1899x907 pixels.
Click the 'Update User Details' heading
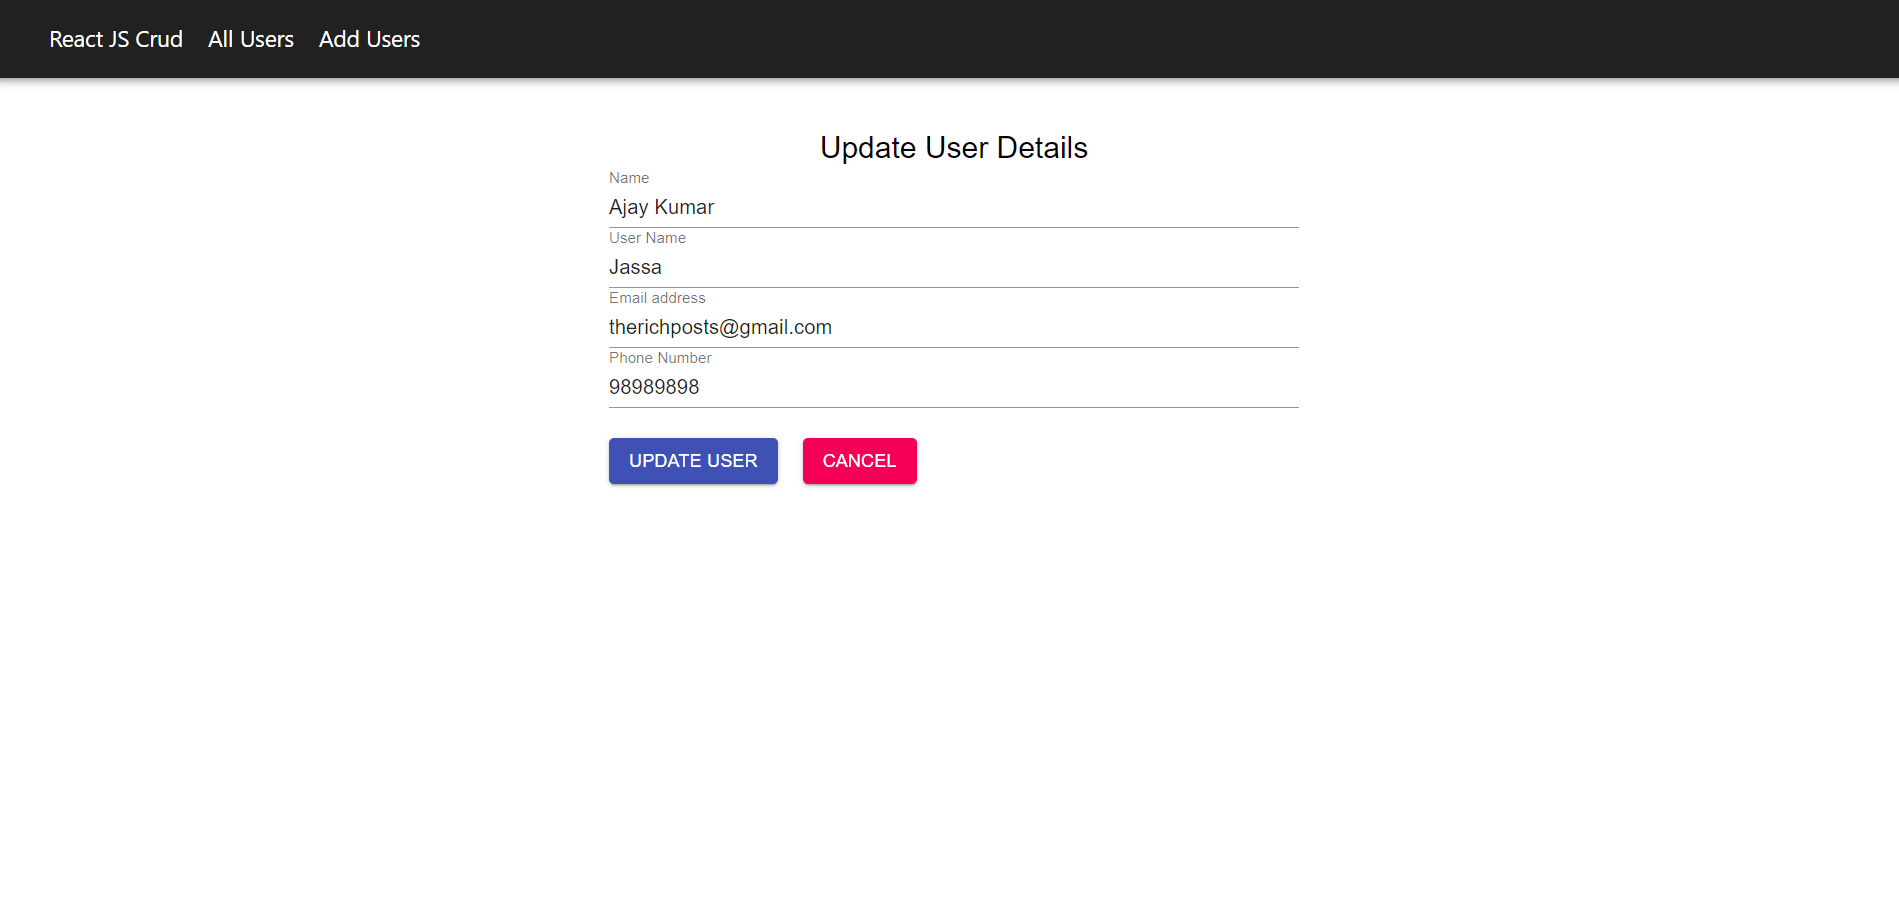[x=953, y=147]
